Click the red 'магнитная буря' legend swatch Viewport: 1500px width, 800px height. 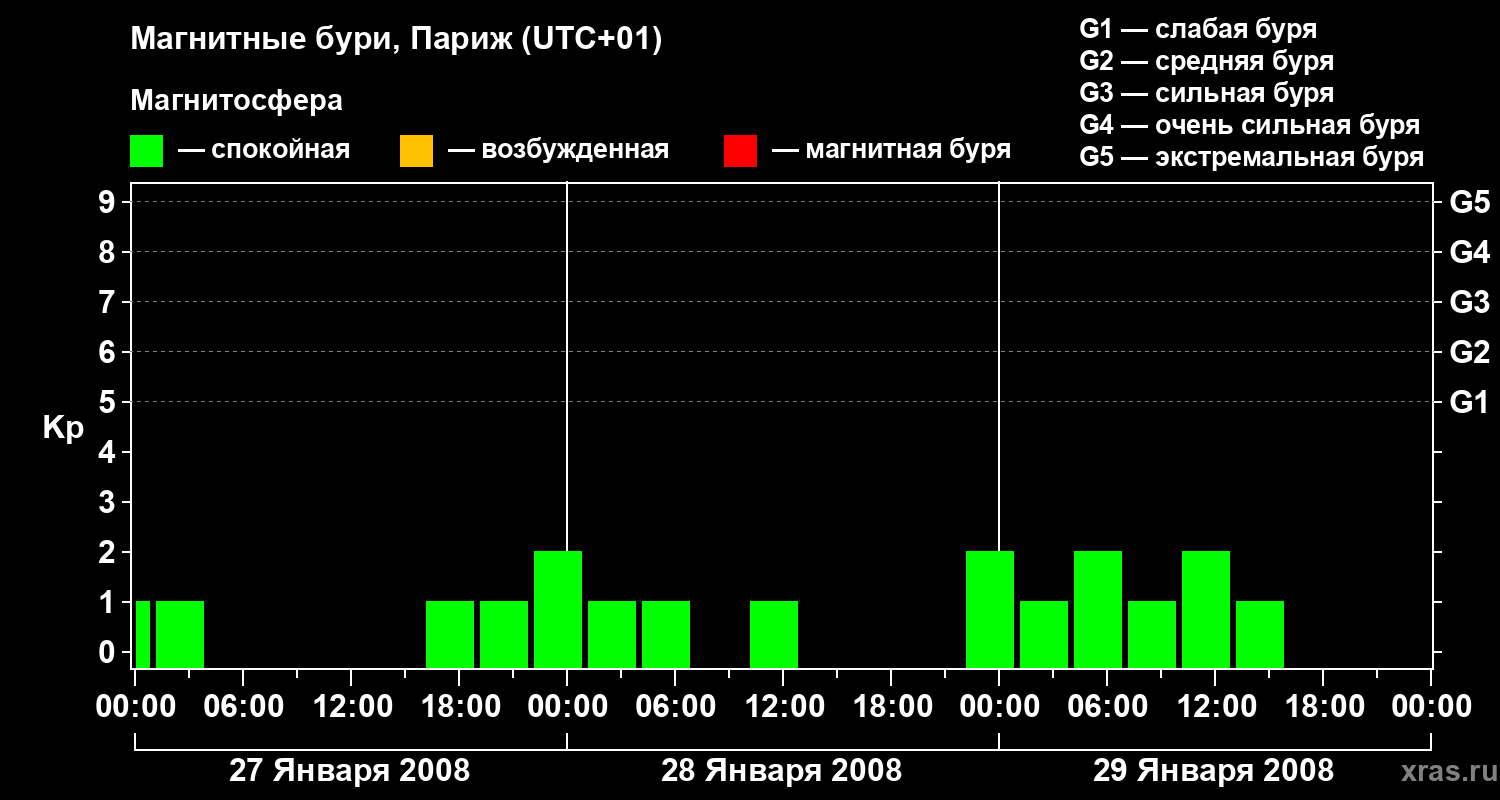(x=740, y=151)
